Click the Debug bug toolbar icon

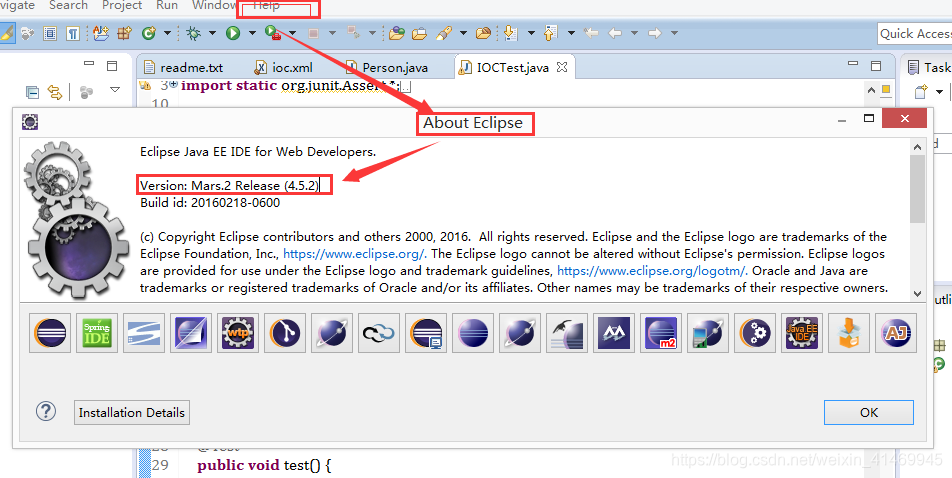tap(194, 33)
